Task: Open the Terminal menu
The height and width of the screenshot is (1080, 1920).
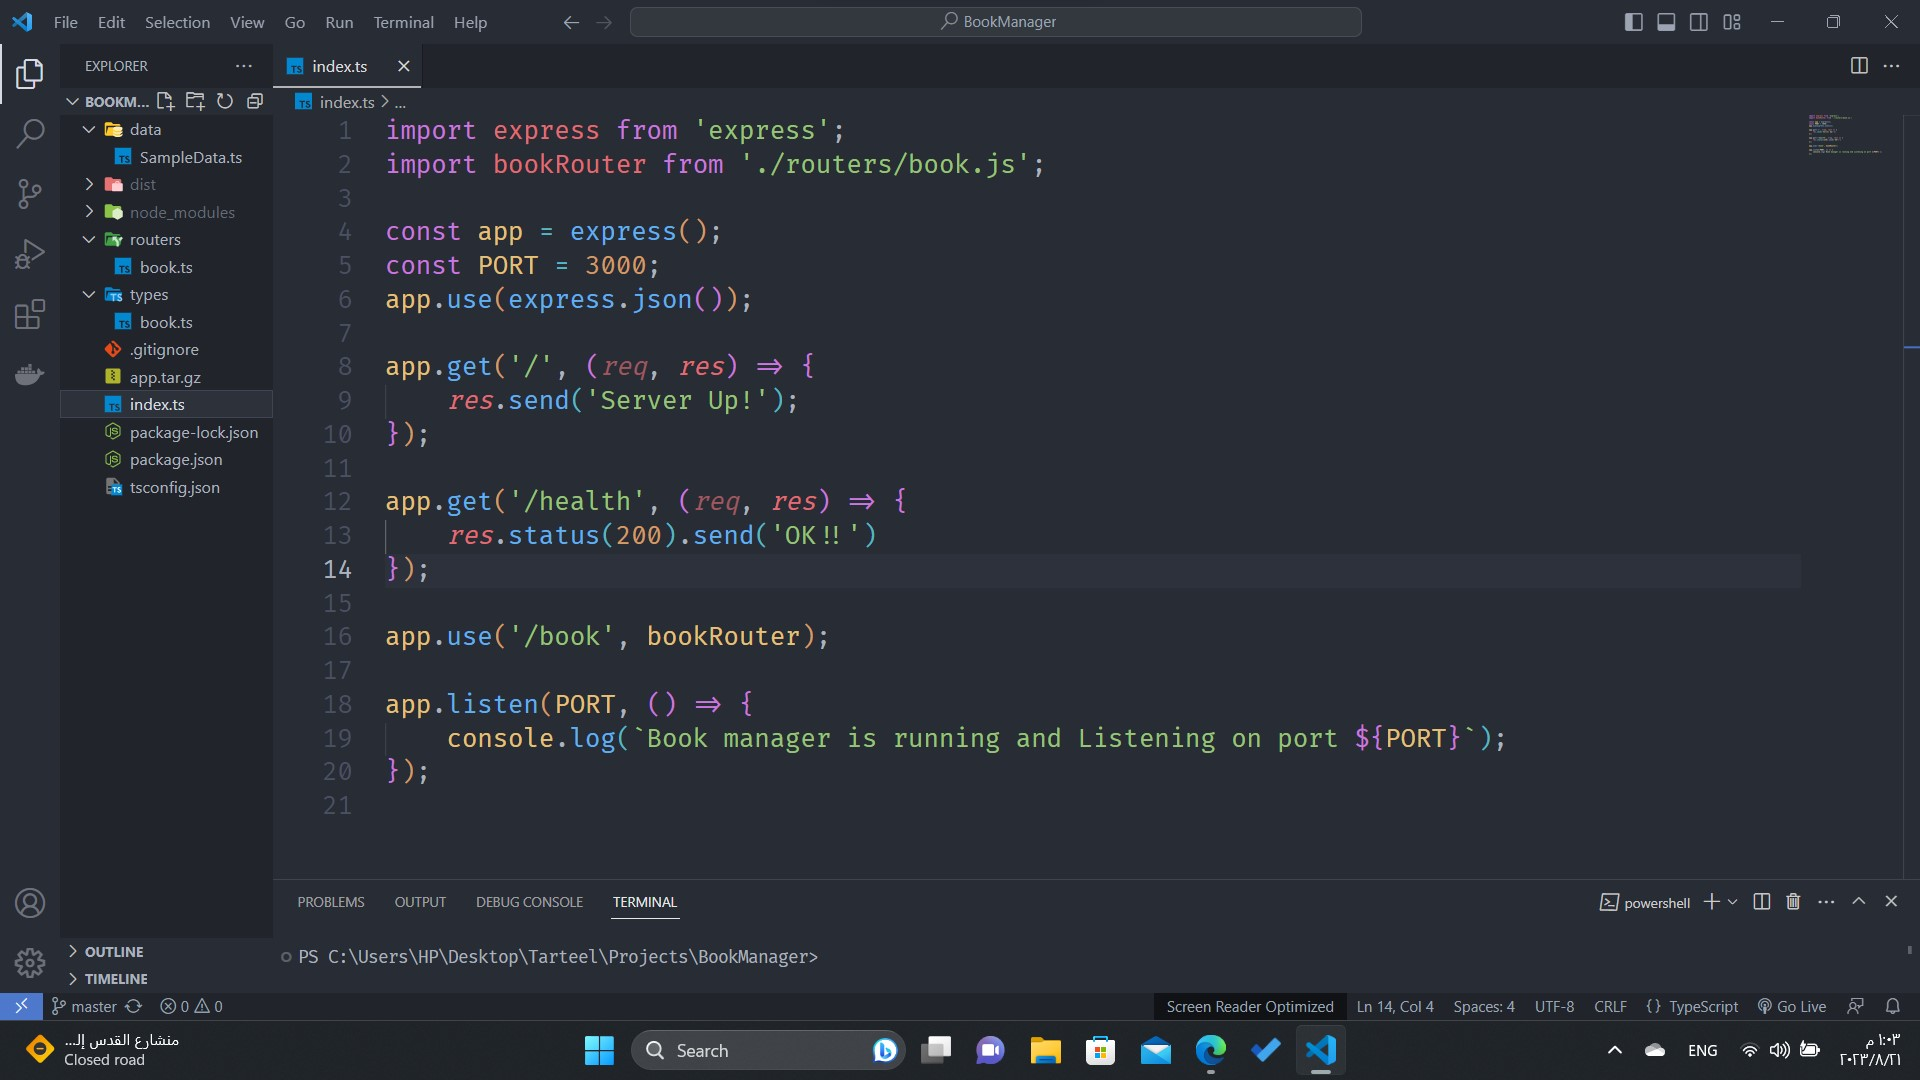Action: pyautogui.click(x=403, y=21)
